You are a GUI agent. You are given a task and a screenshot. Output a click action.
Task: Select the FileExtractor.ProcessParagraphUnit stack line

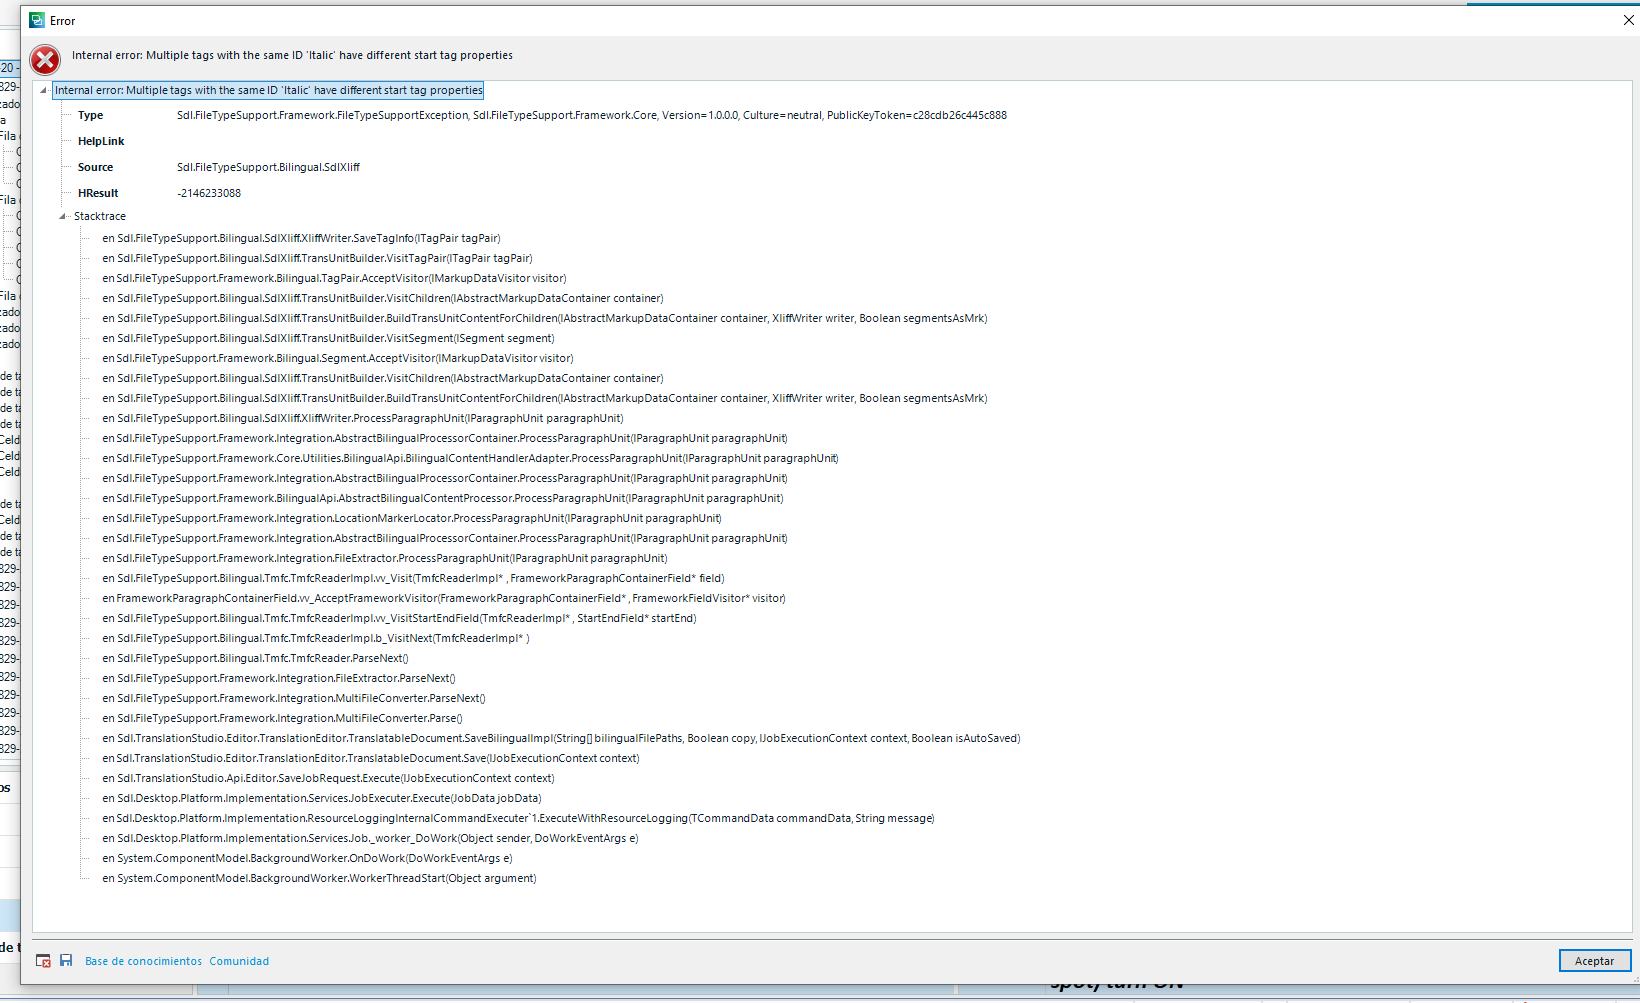385,558
